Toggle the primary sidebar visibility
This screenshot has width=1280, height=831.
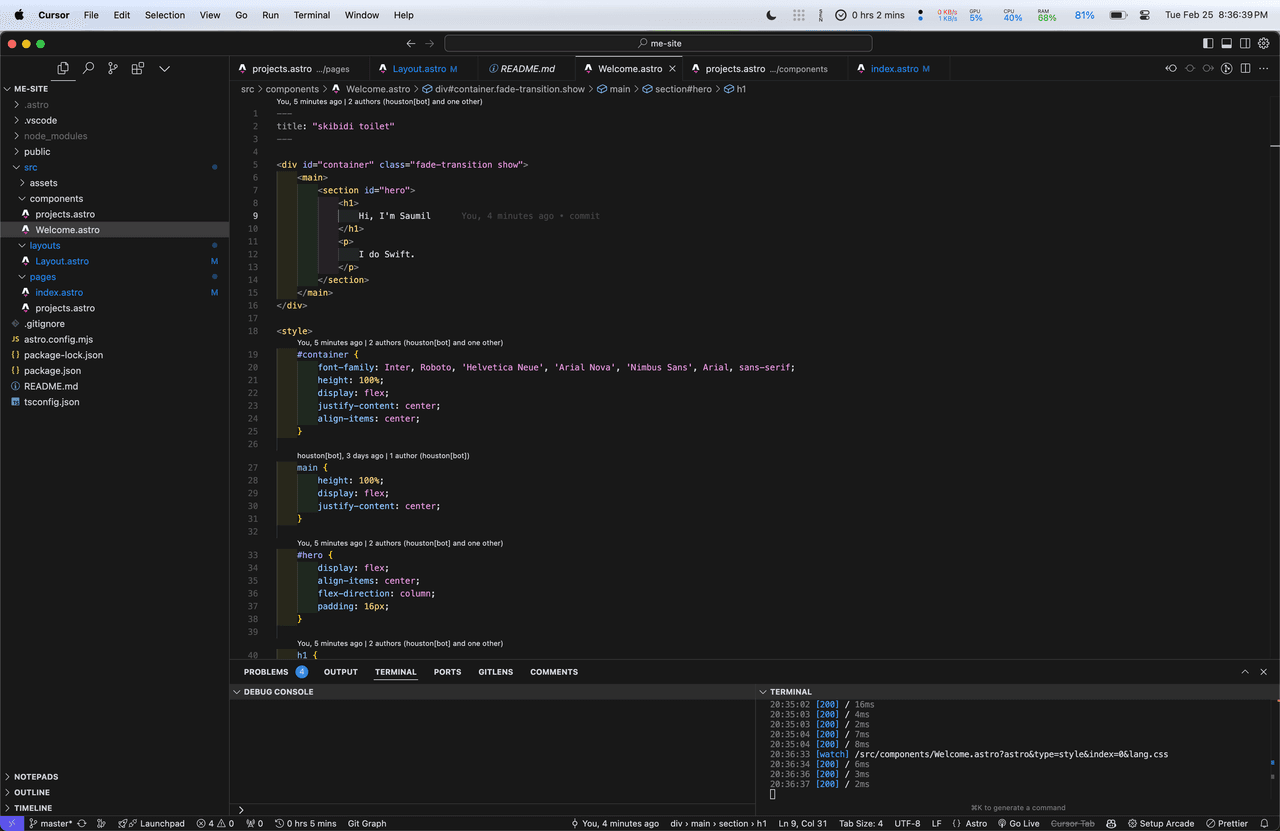coord(1208,43)
